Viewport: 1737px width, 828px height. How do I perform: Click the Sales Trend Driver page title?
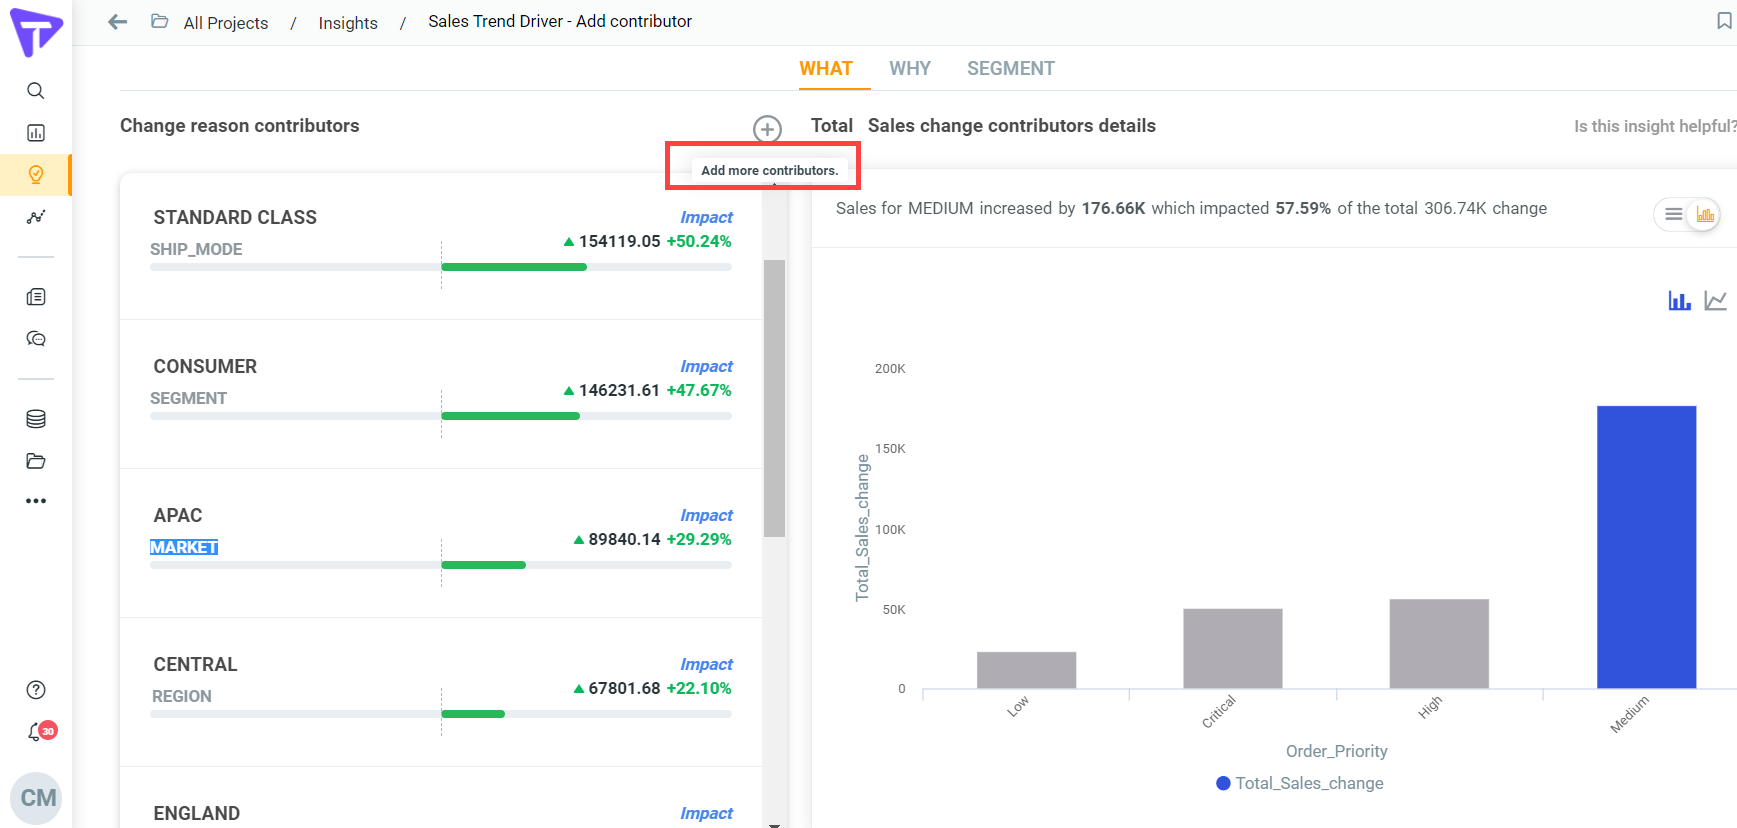pos(560,21)
